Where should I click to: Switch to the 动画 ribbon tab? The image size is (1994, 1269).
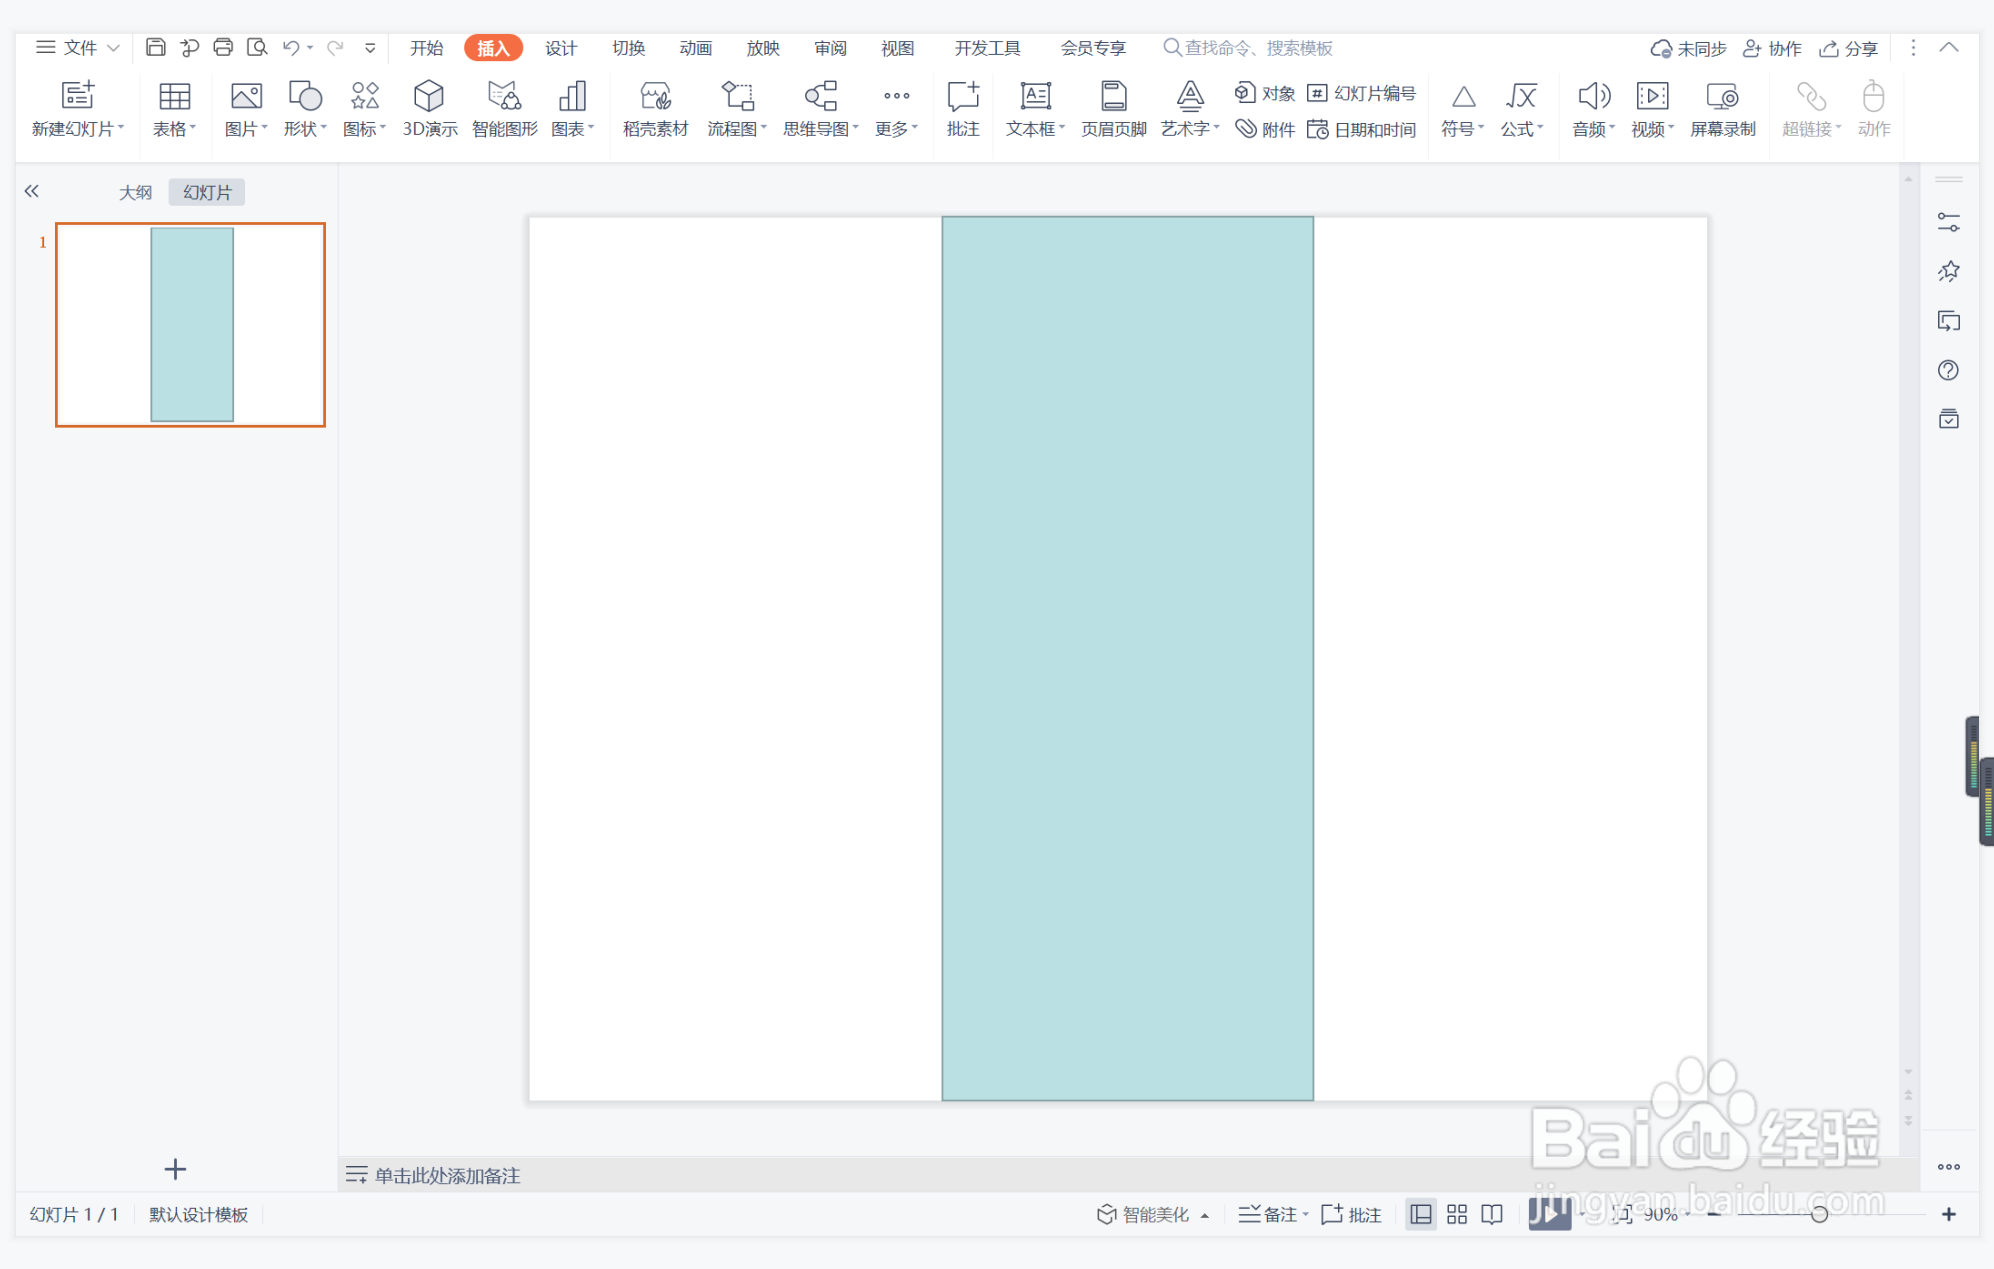[x=695, y=48]
